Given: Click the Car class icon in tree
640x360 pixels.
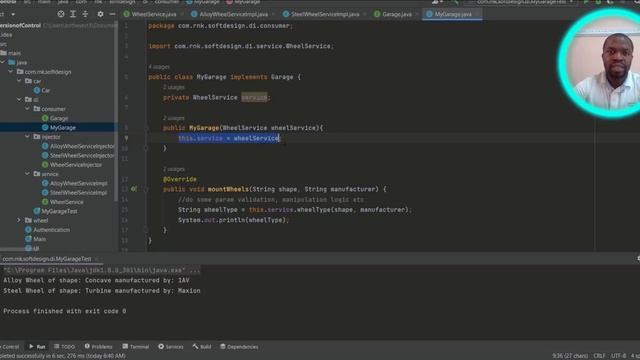Looking at the screenshot, I should [x=37, y=90].
